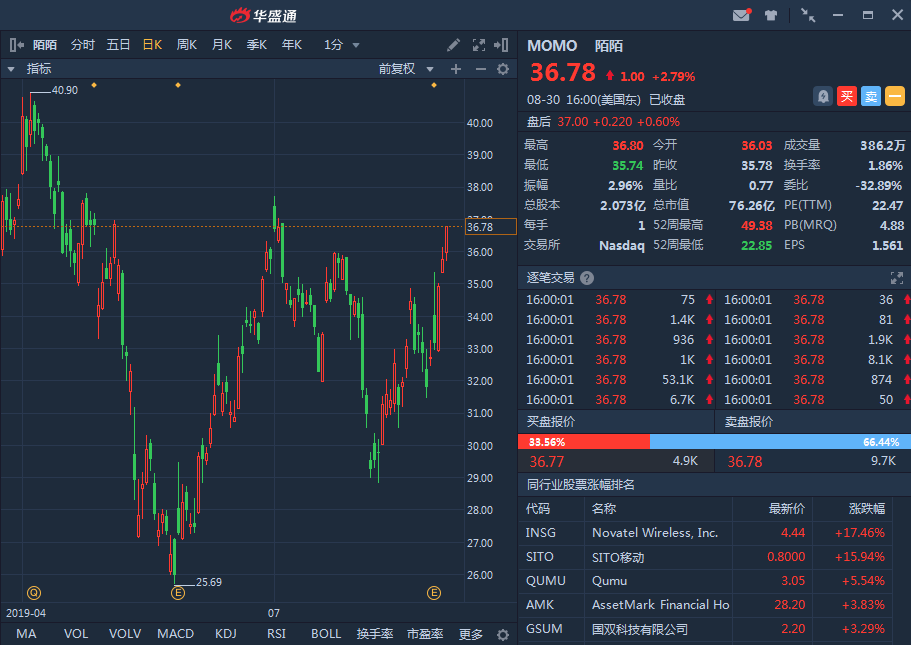Select the 月K monthly chart tab

click(x=222, y=45)
